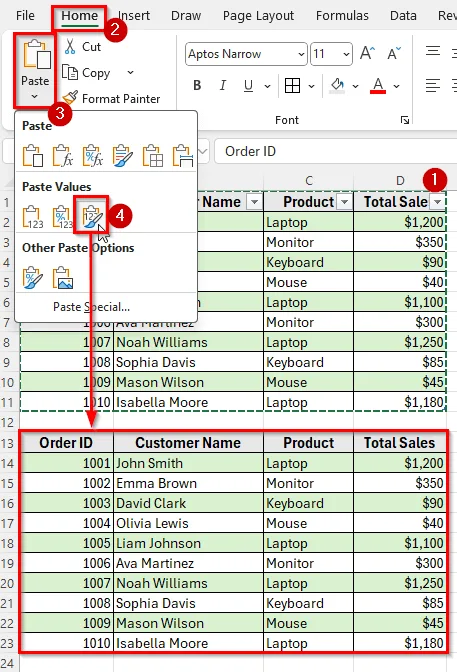The width and height of the screenshot is (457, 672).
Task: Select the $1,250 cell in row 20
Action: pos(400,583)
